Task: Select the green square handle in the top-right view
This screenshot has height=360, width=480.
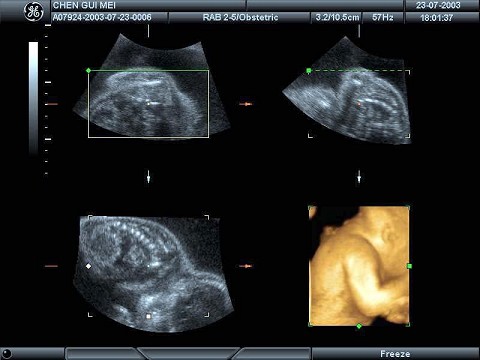Action: click(x=309, y=71)
